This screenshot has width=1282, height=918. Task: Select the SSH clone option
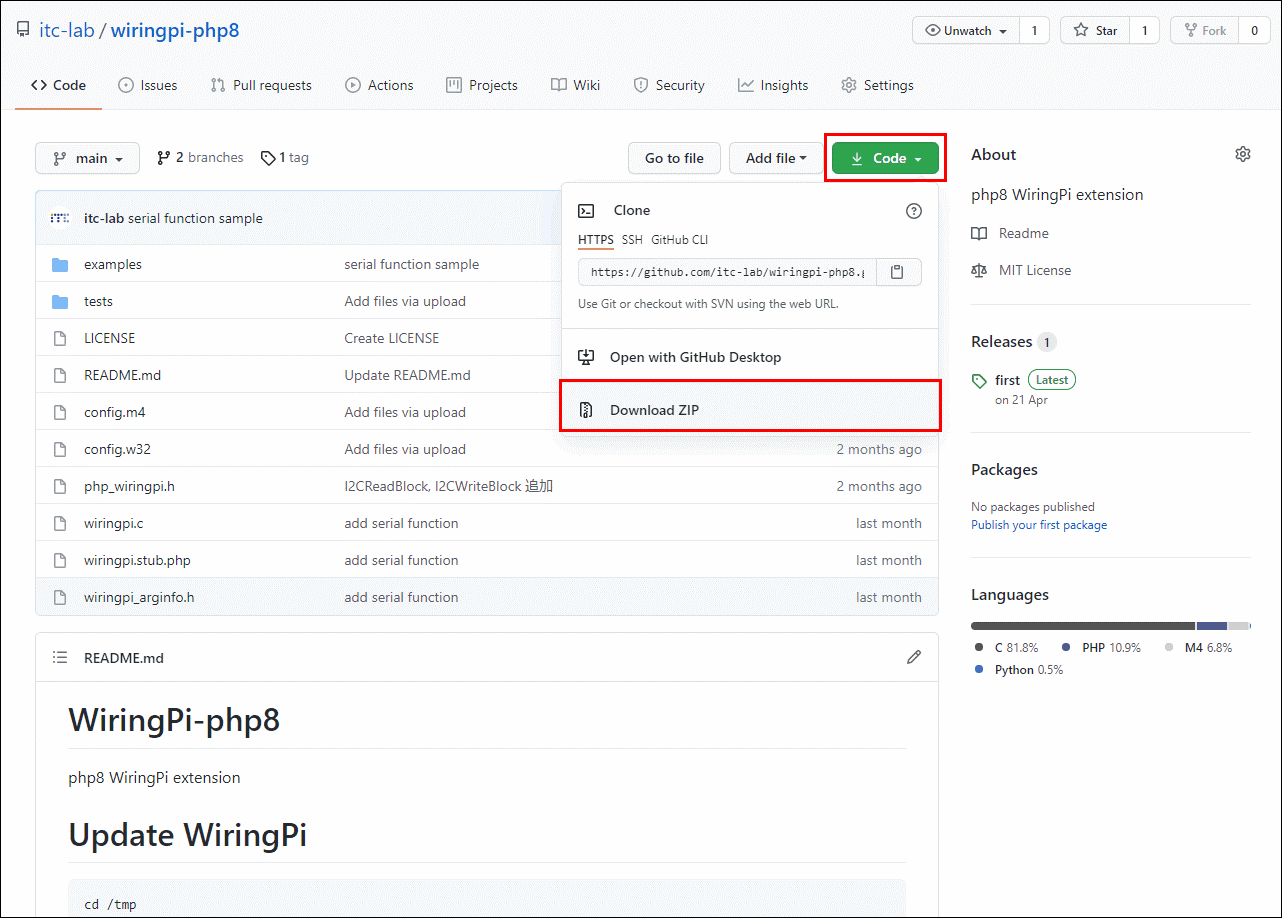[x=632, y=240]
